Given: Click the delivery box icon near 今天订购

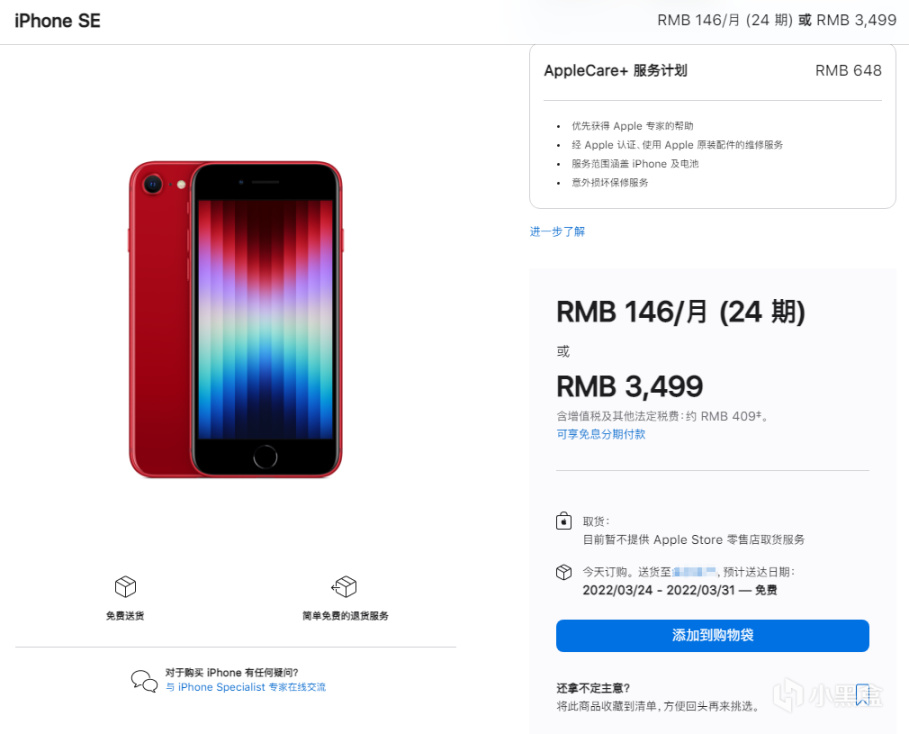Looking at the screenshot, I should pos(563,572).
